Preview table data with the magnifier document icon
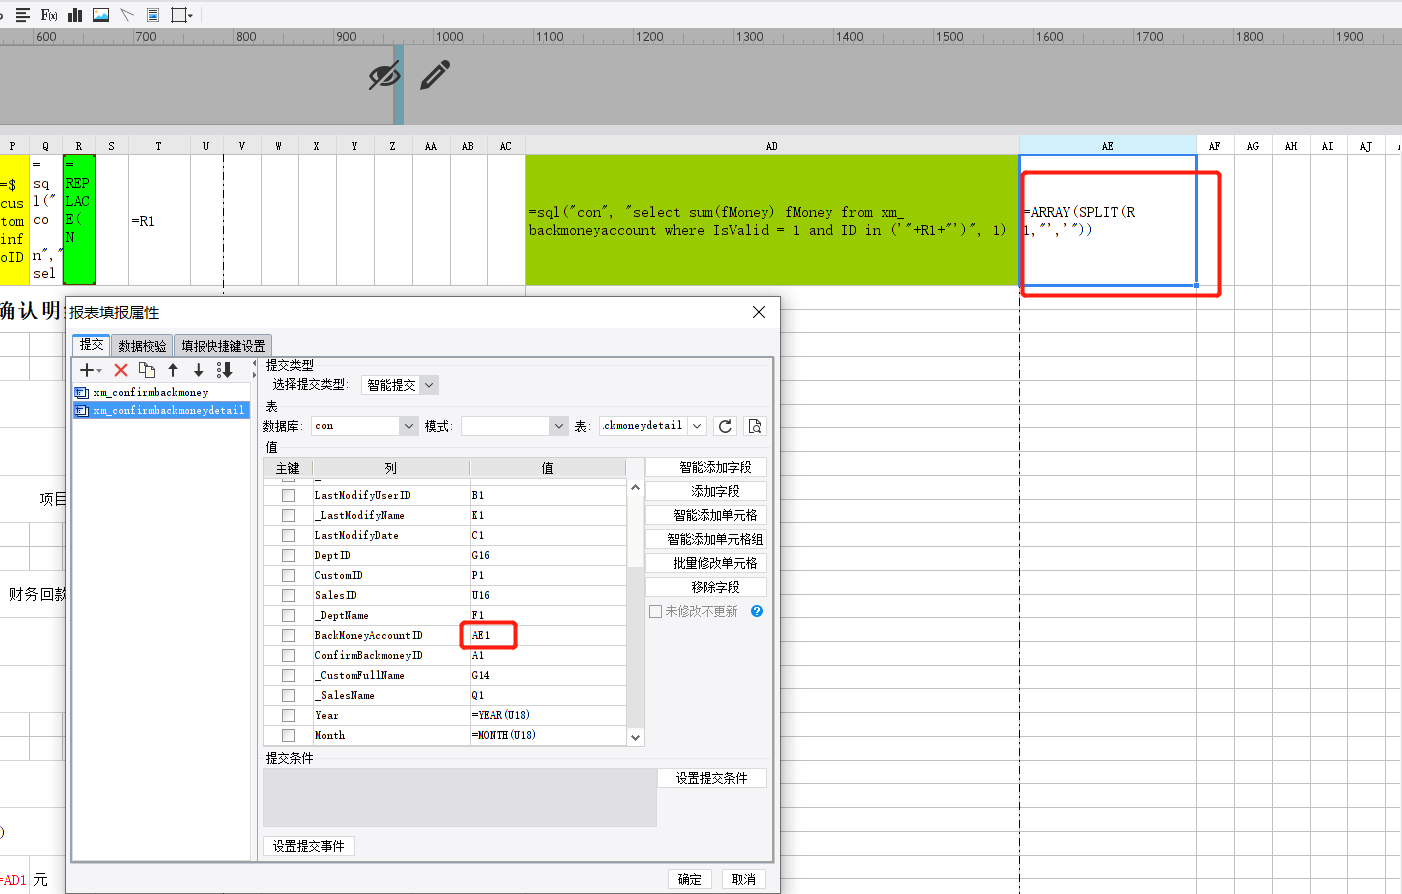Viewport: 1402px width, 894px height. click(x=755, y=426)
